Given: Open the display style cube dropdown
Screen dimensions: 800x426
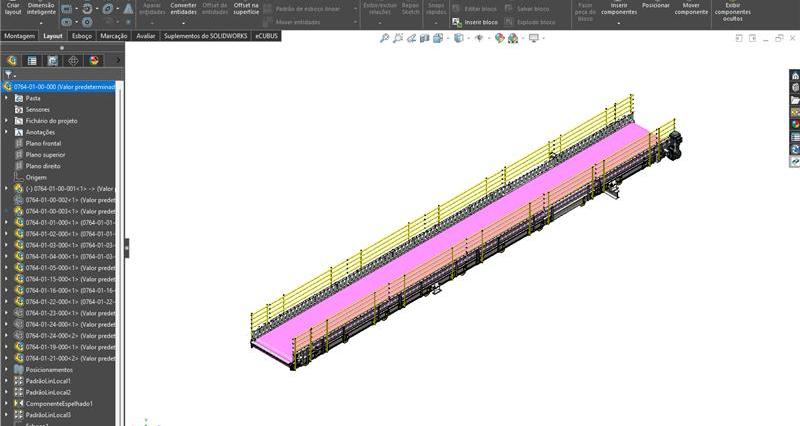Looking at the screenshot, I should pyautogui.click(x=459, y=38).
